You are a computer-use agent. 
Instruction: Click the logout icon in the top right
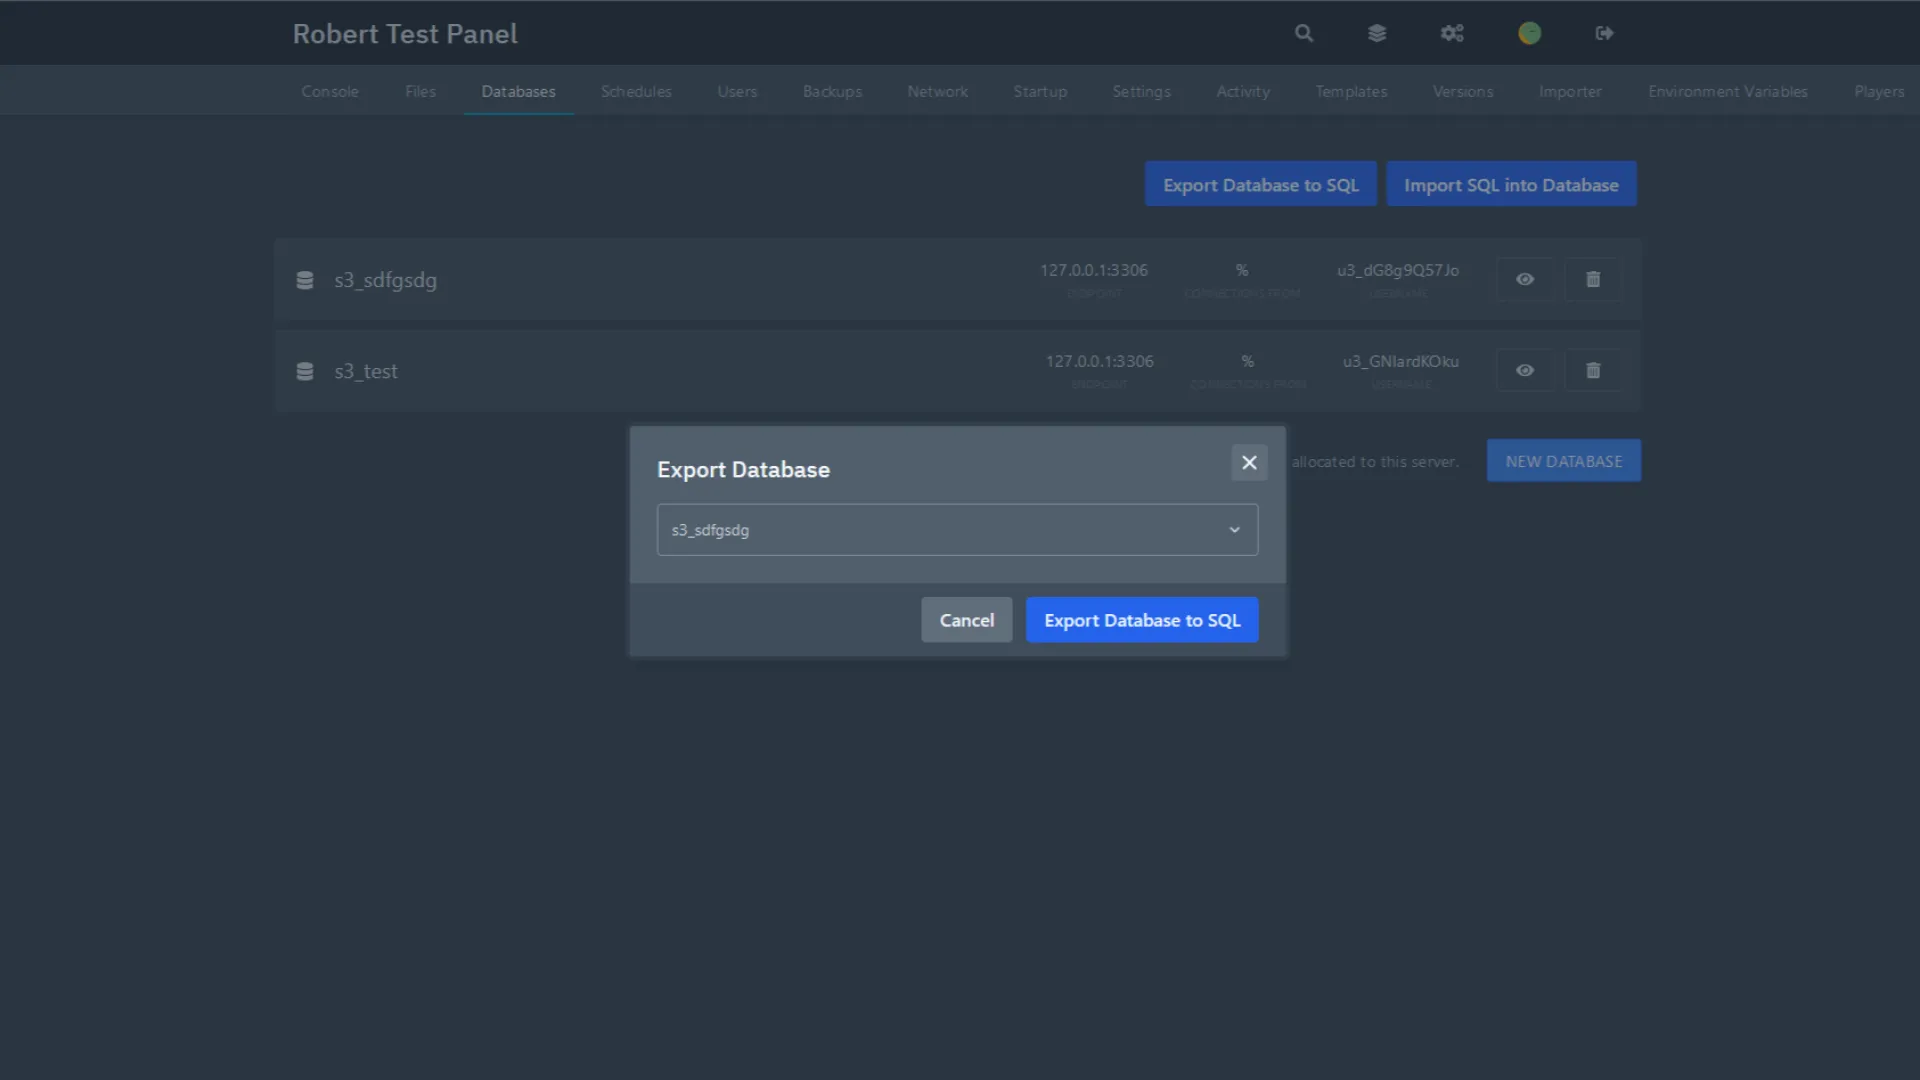click(1604, 33)
